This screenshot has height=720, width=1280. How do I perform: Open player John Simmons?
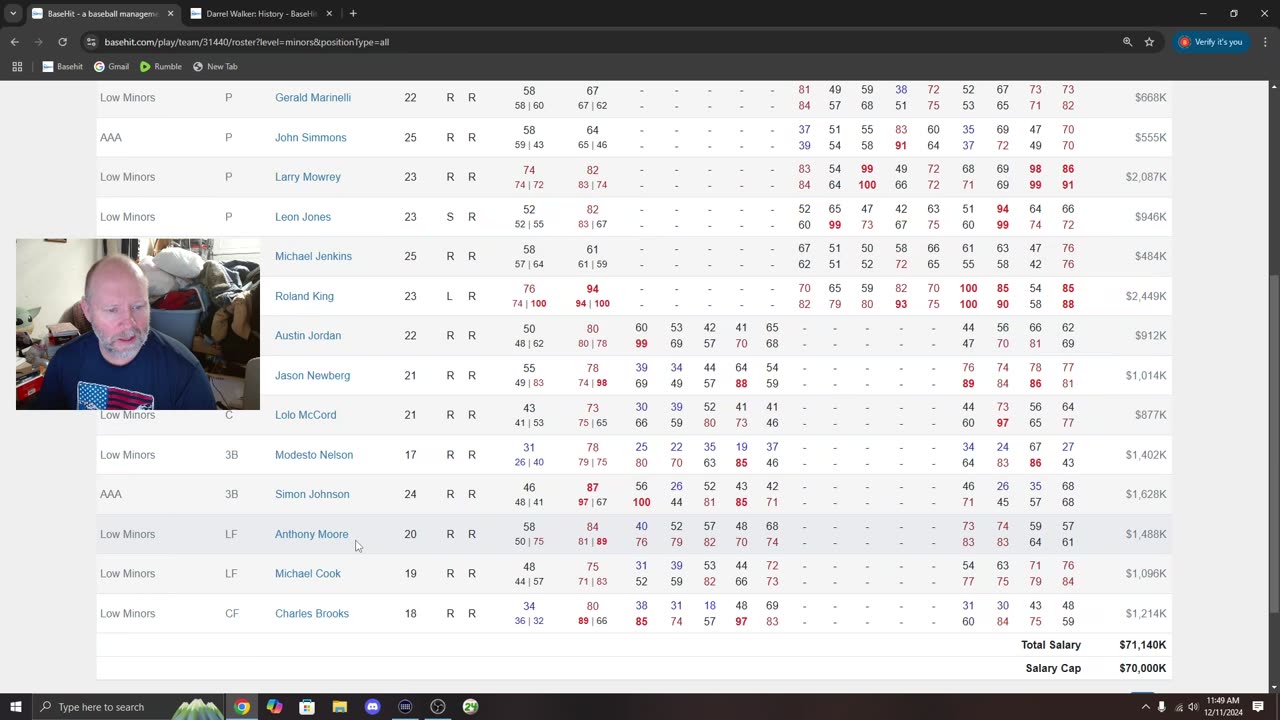click(310, 138)
